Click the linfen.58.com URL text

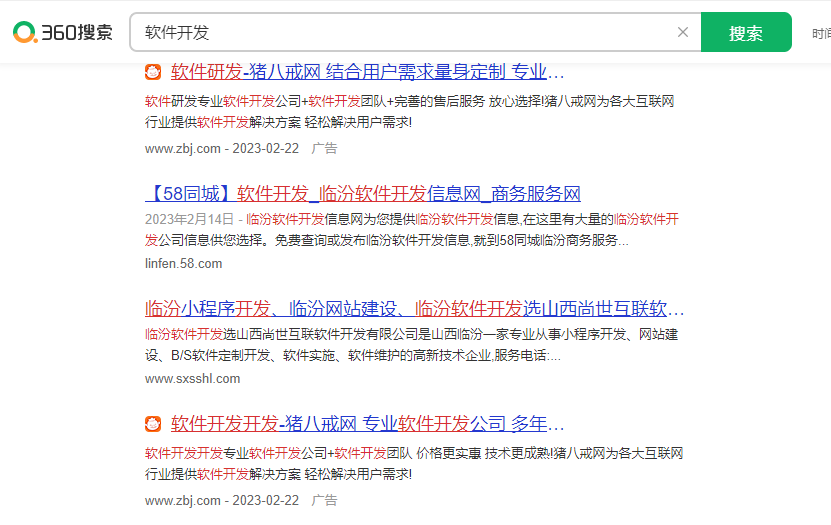pyautogui.click(x=183, y=263)
